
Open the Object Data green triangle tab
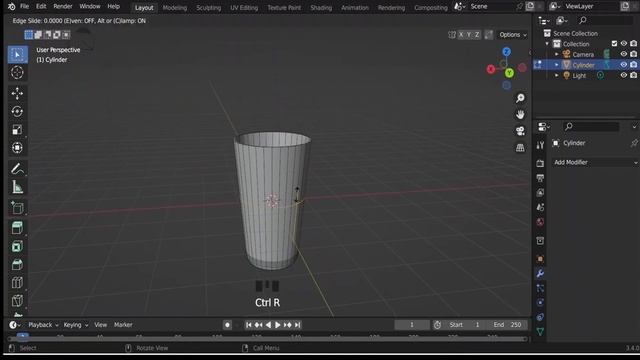(x=540, y=332)
